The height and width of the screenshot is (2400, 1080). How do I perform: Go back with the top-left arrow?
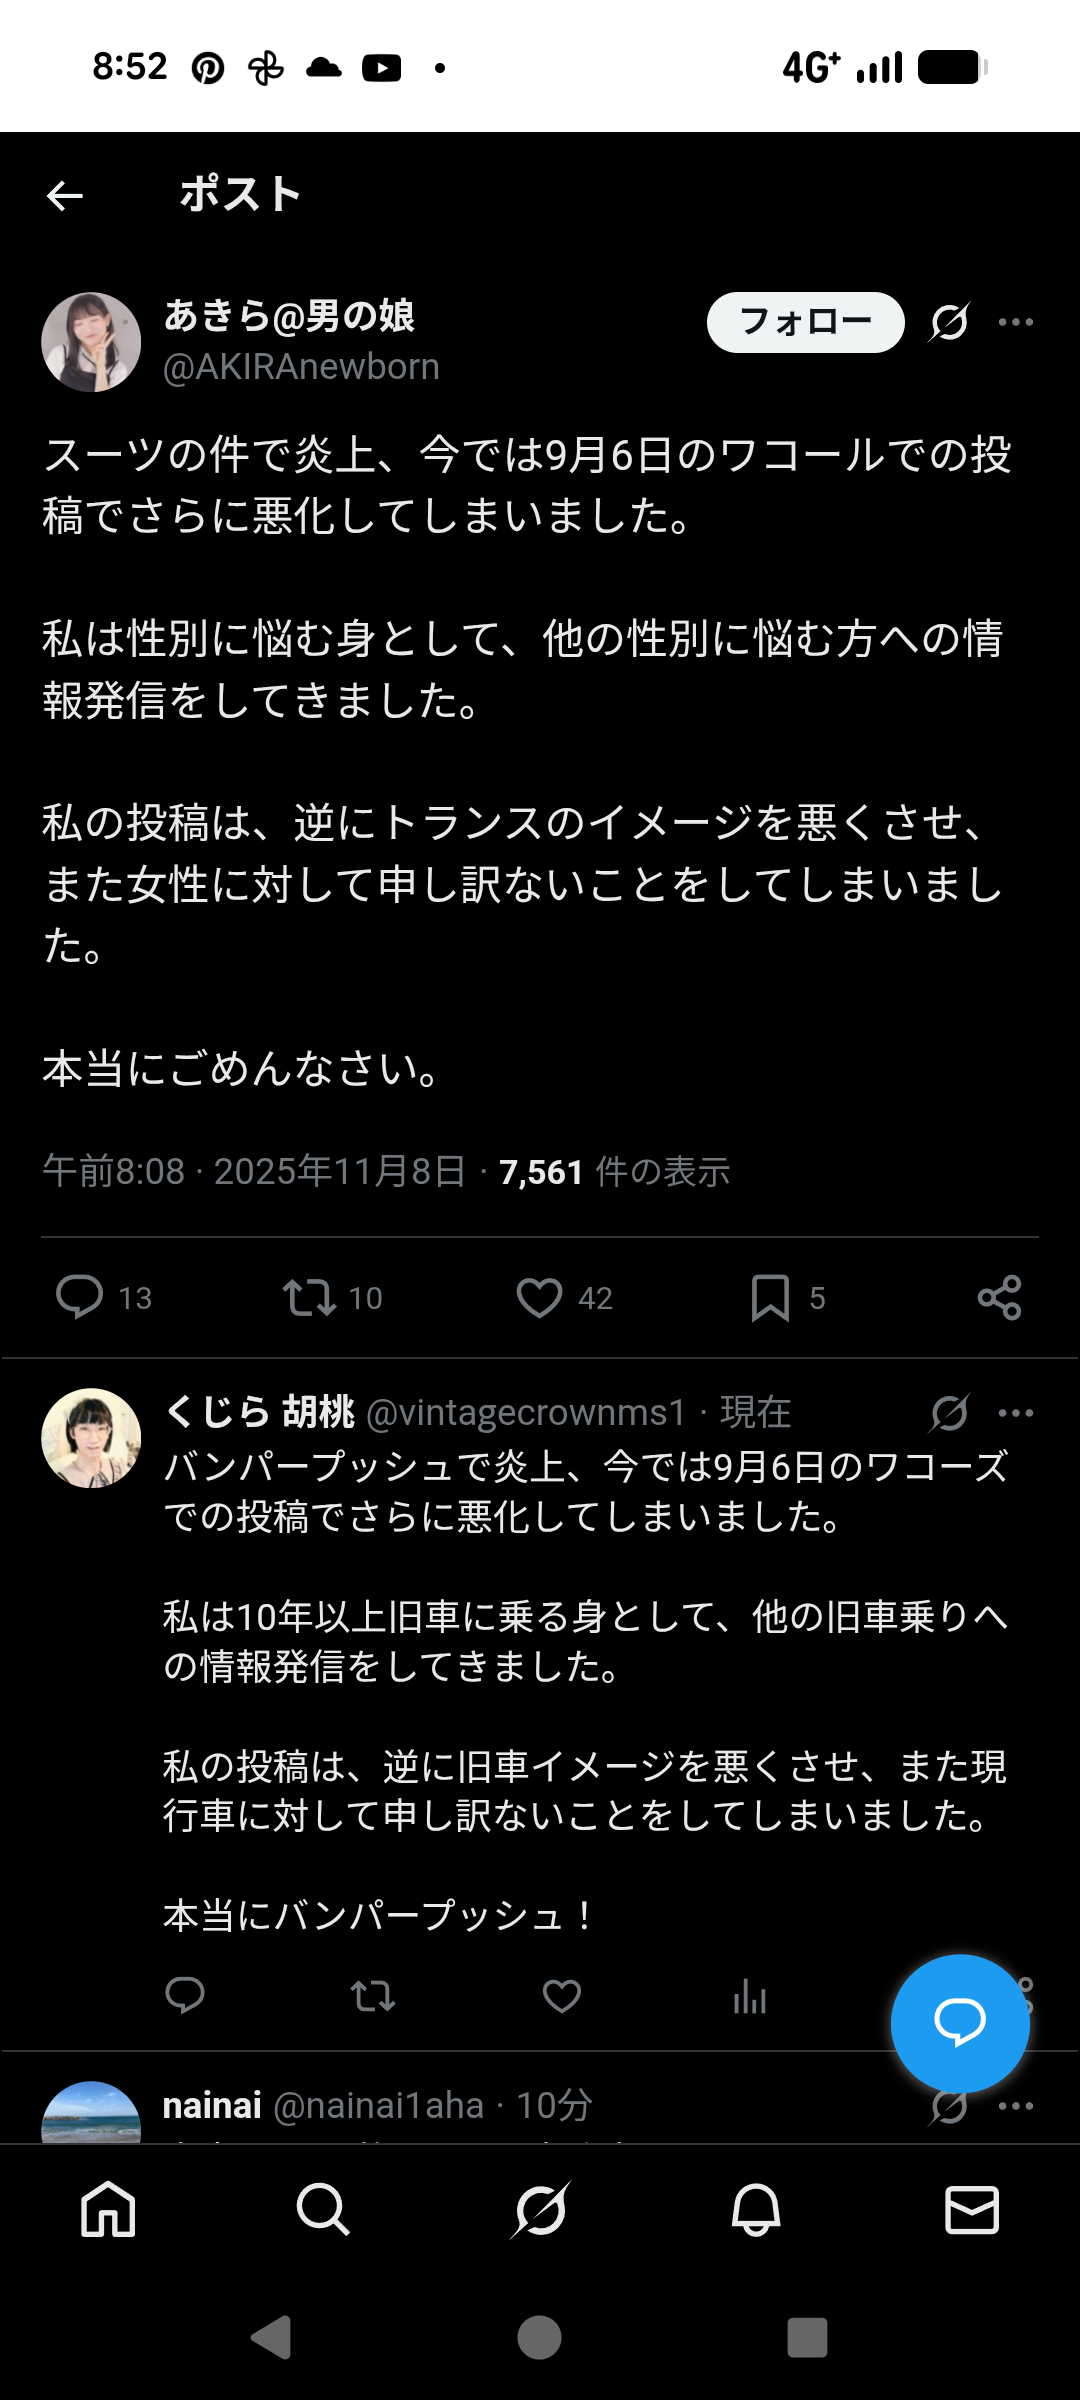65,195
